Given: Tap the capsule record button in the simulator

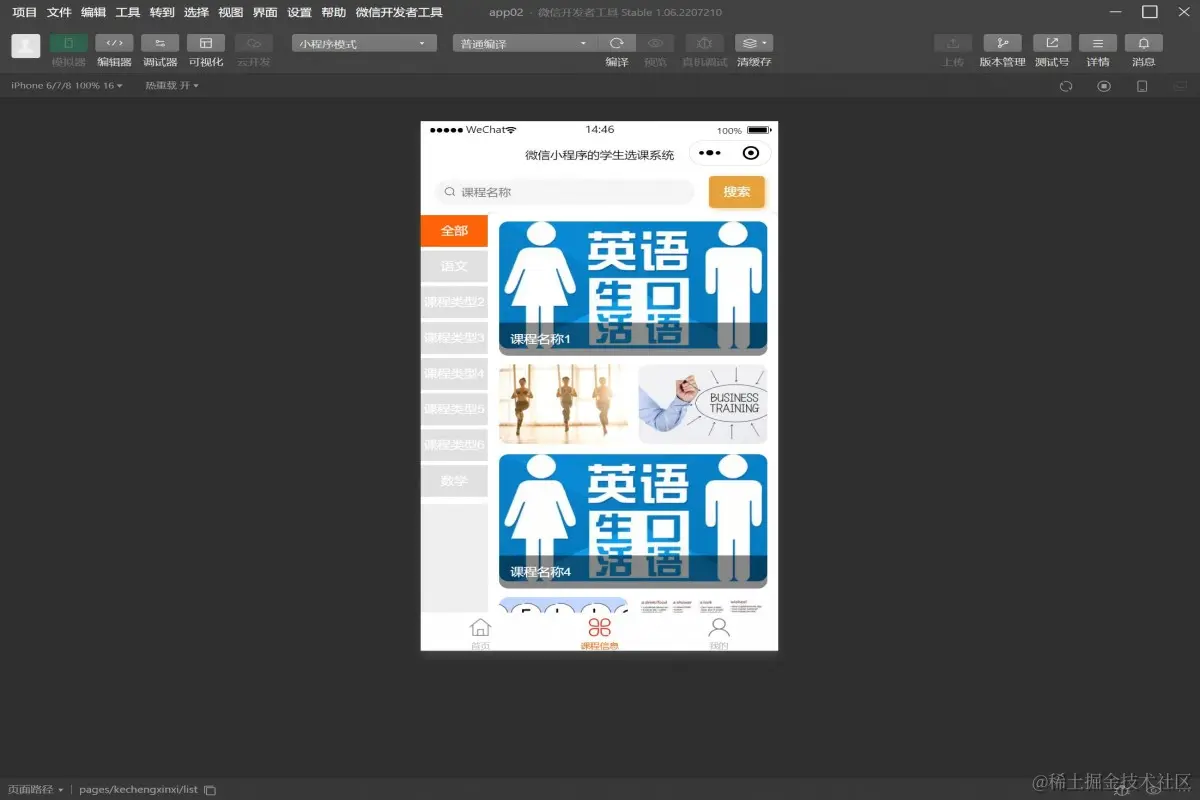Looking at the screenshot, I should coord(753,152).
